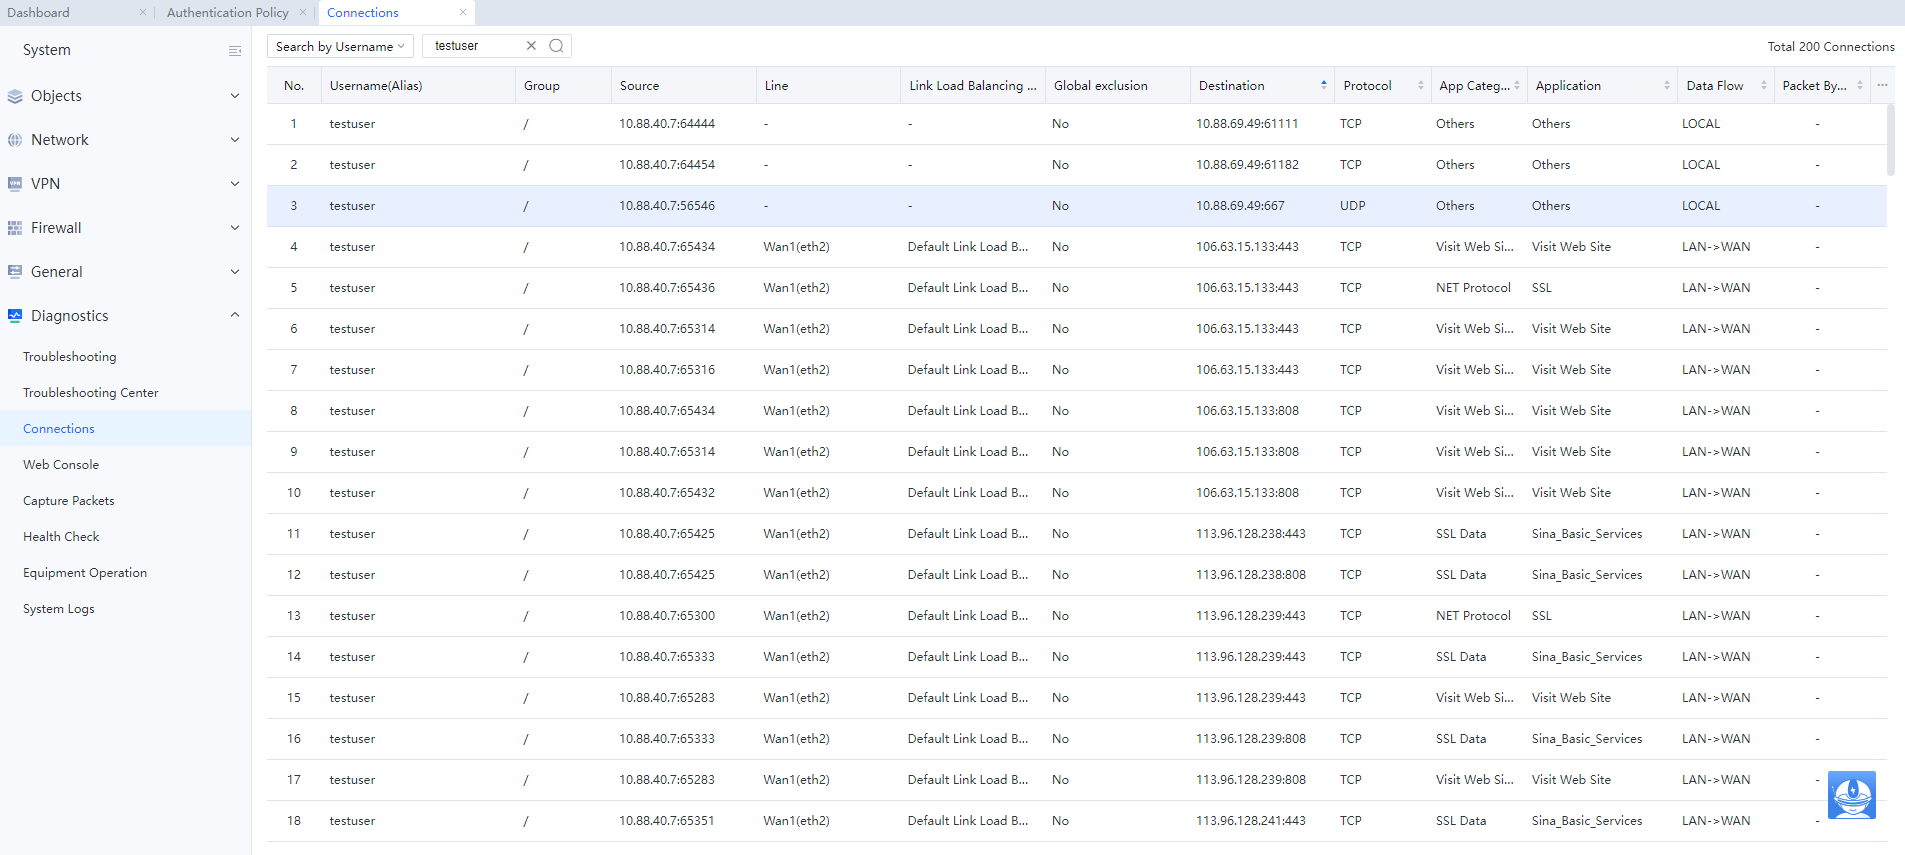Viewport: 1905px width, 855px height.
Task: Switch to the Dashboard tab
Action: [x=39, y=13]
